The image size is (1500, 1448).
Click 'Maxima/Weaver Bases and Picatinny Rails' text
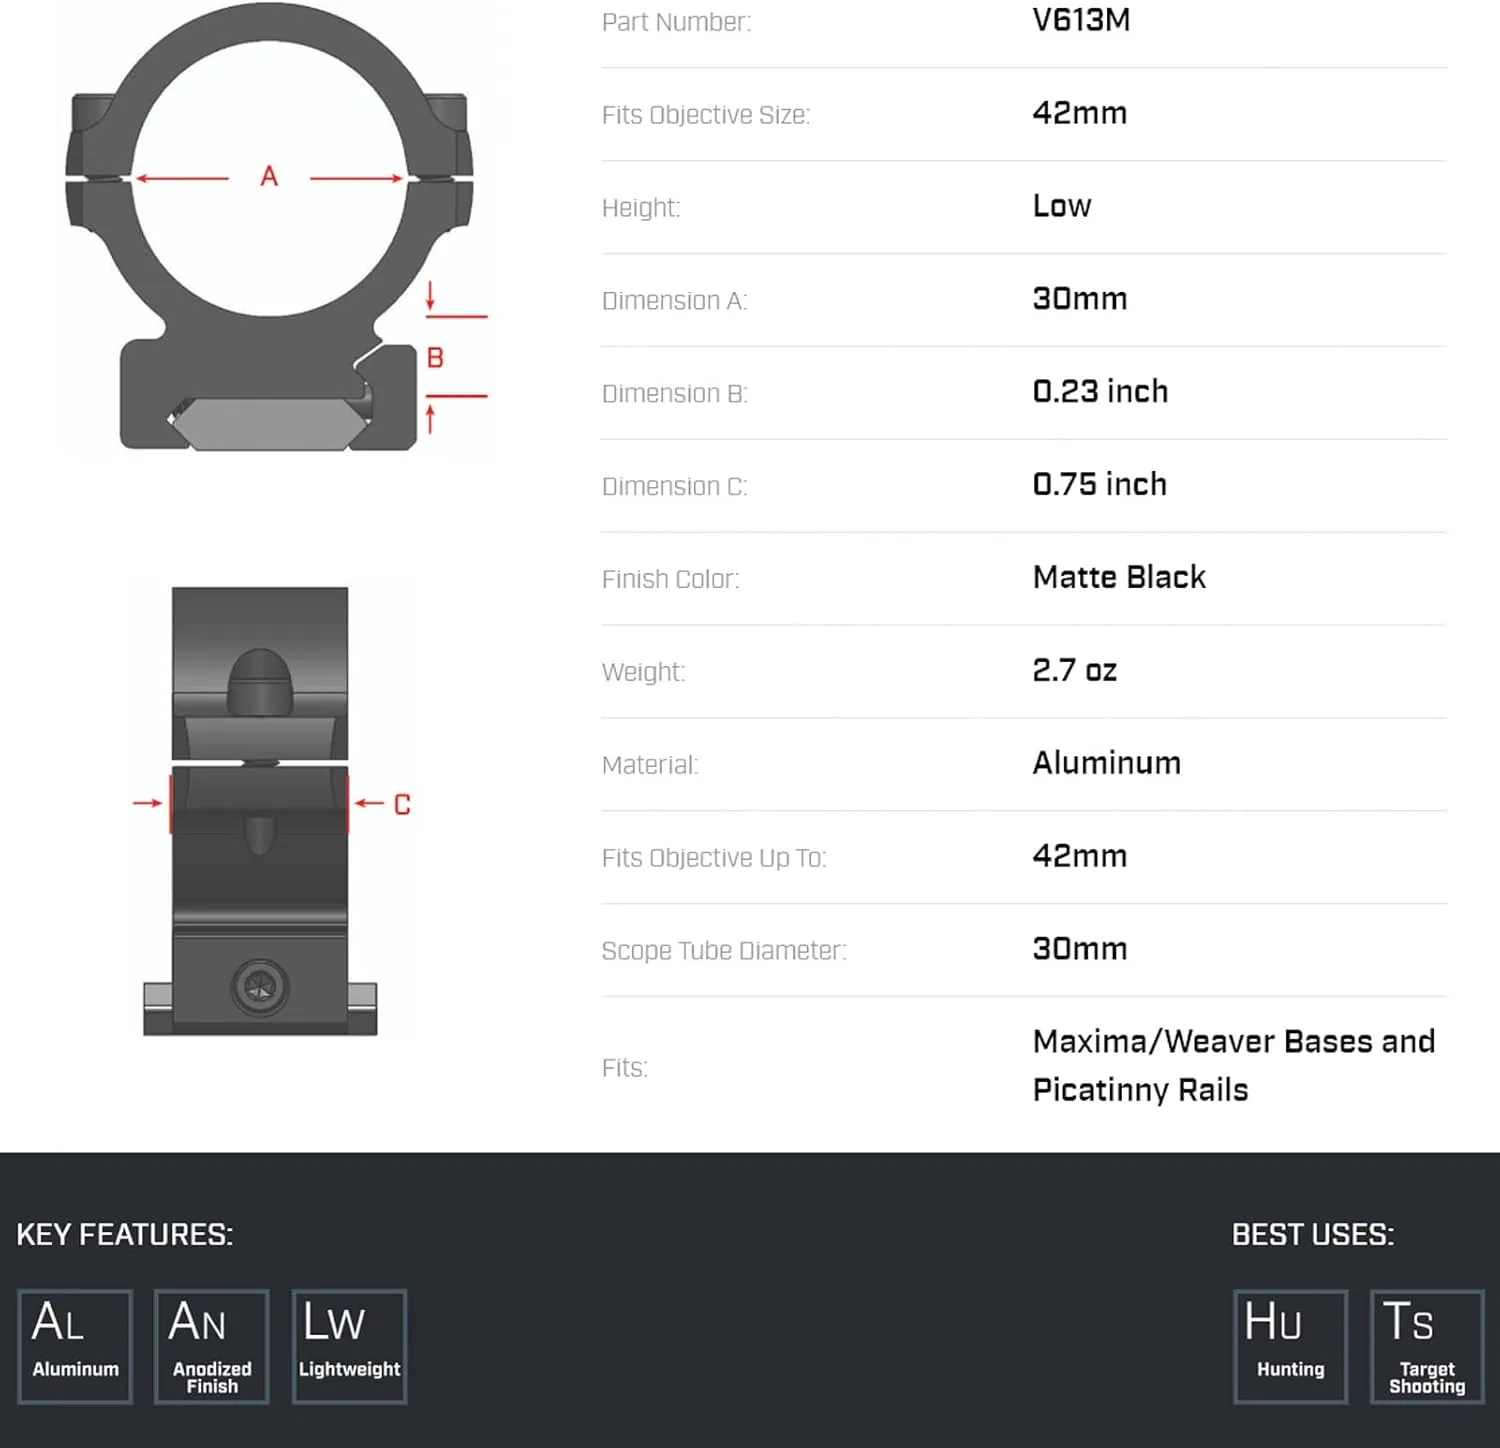coord(1234,1066)
